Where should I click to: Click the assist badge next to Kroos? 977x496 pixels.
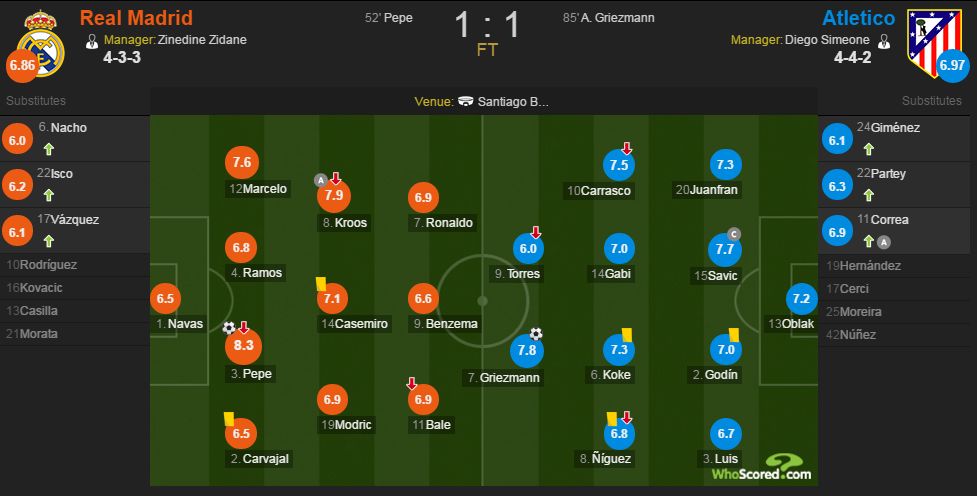pos(321,181)
